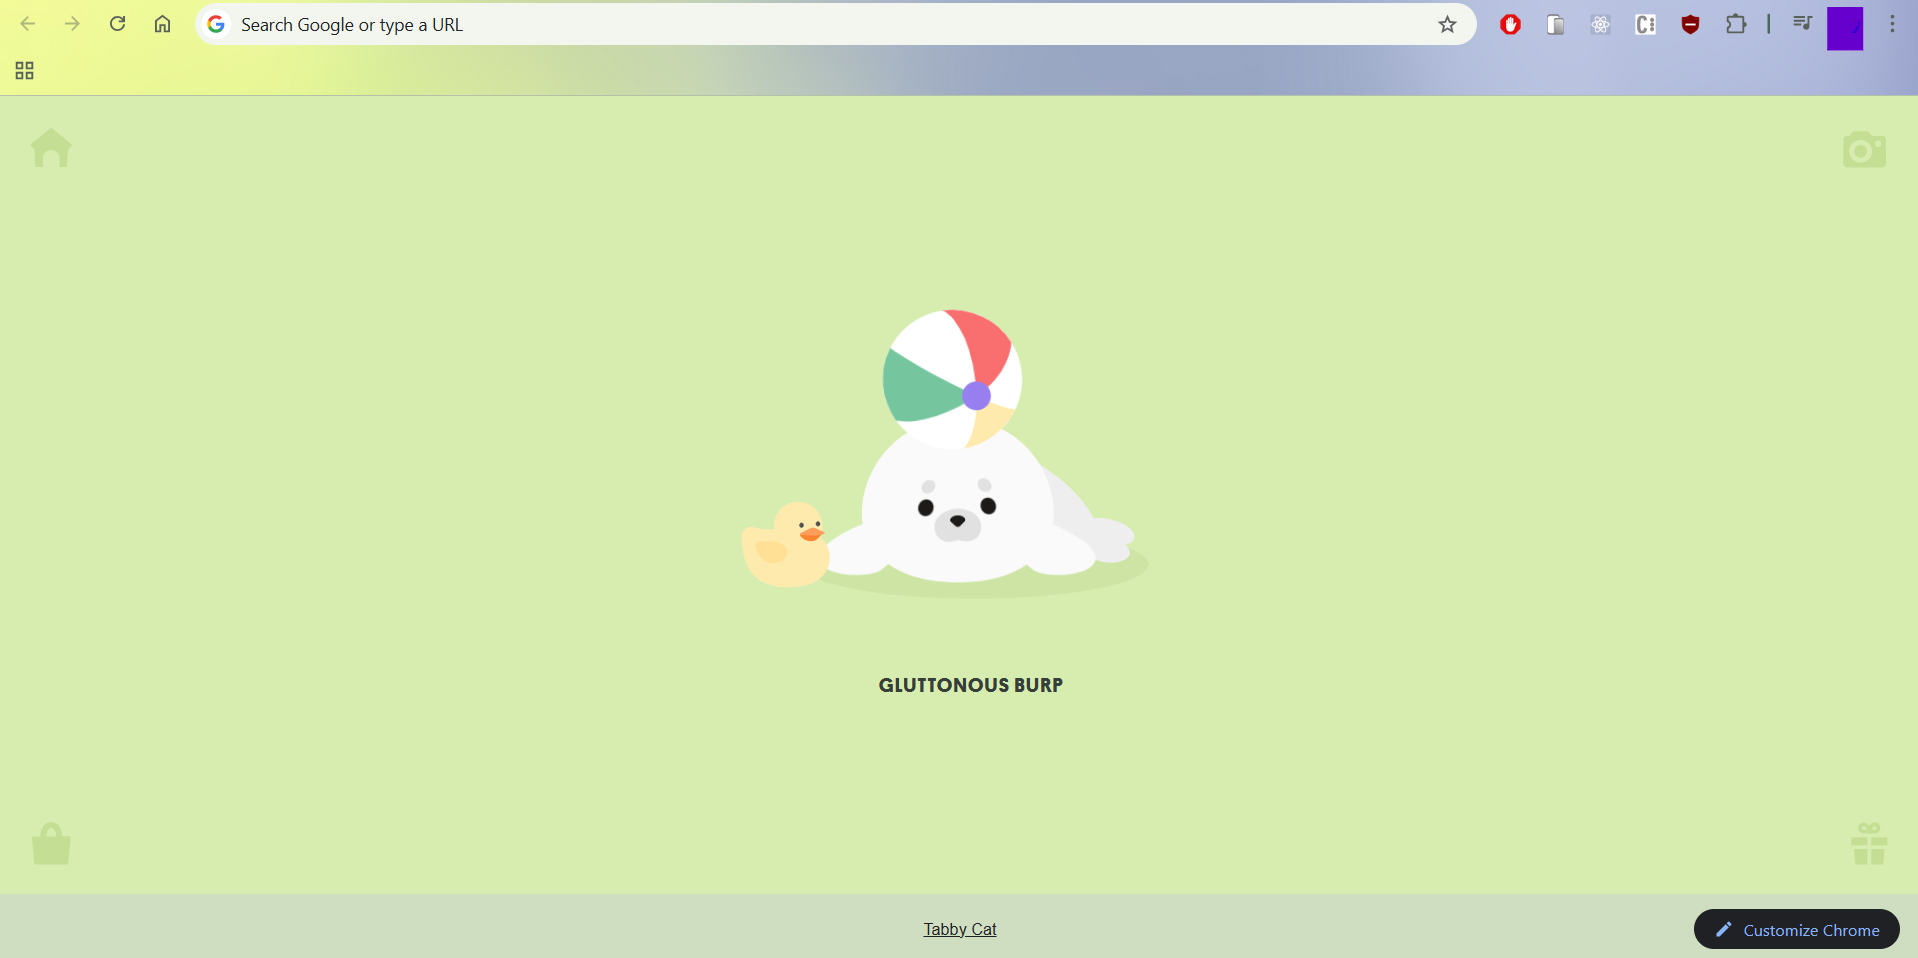Open the camera snapshot icon
1918x958 pixels.
click(1864, 150)
